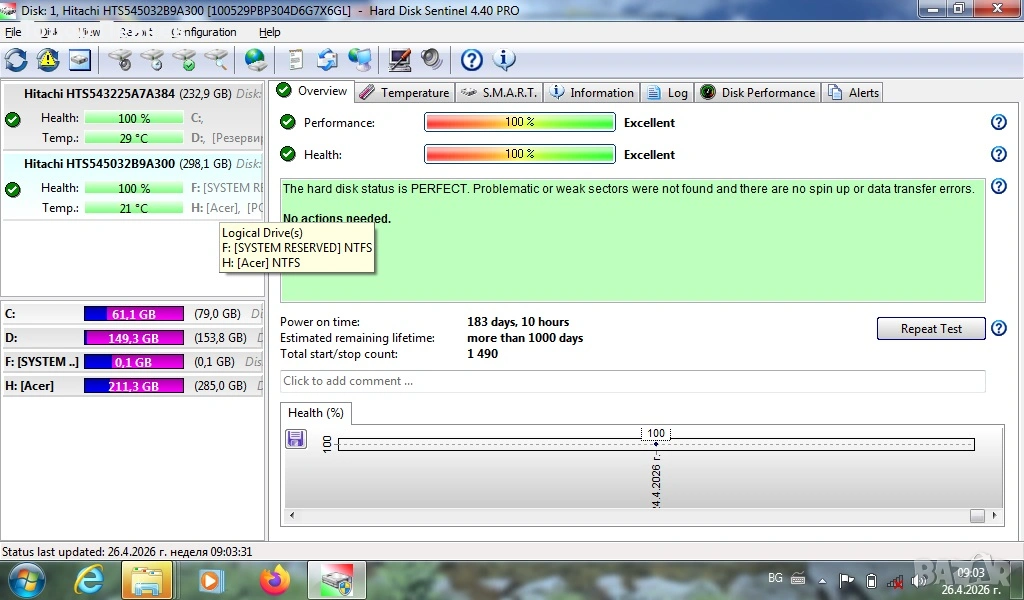Select the Hitachi HTS543225A7A384 disk entry
Screen dimensions: 1024x600
point(100,94)
